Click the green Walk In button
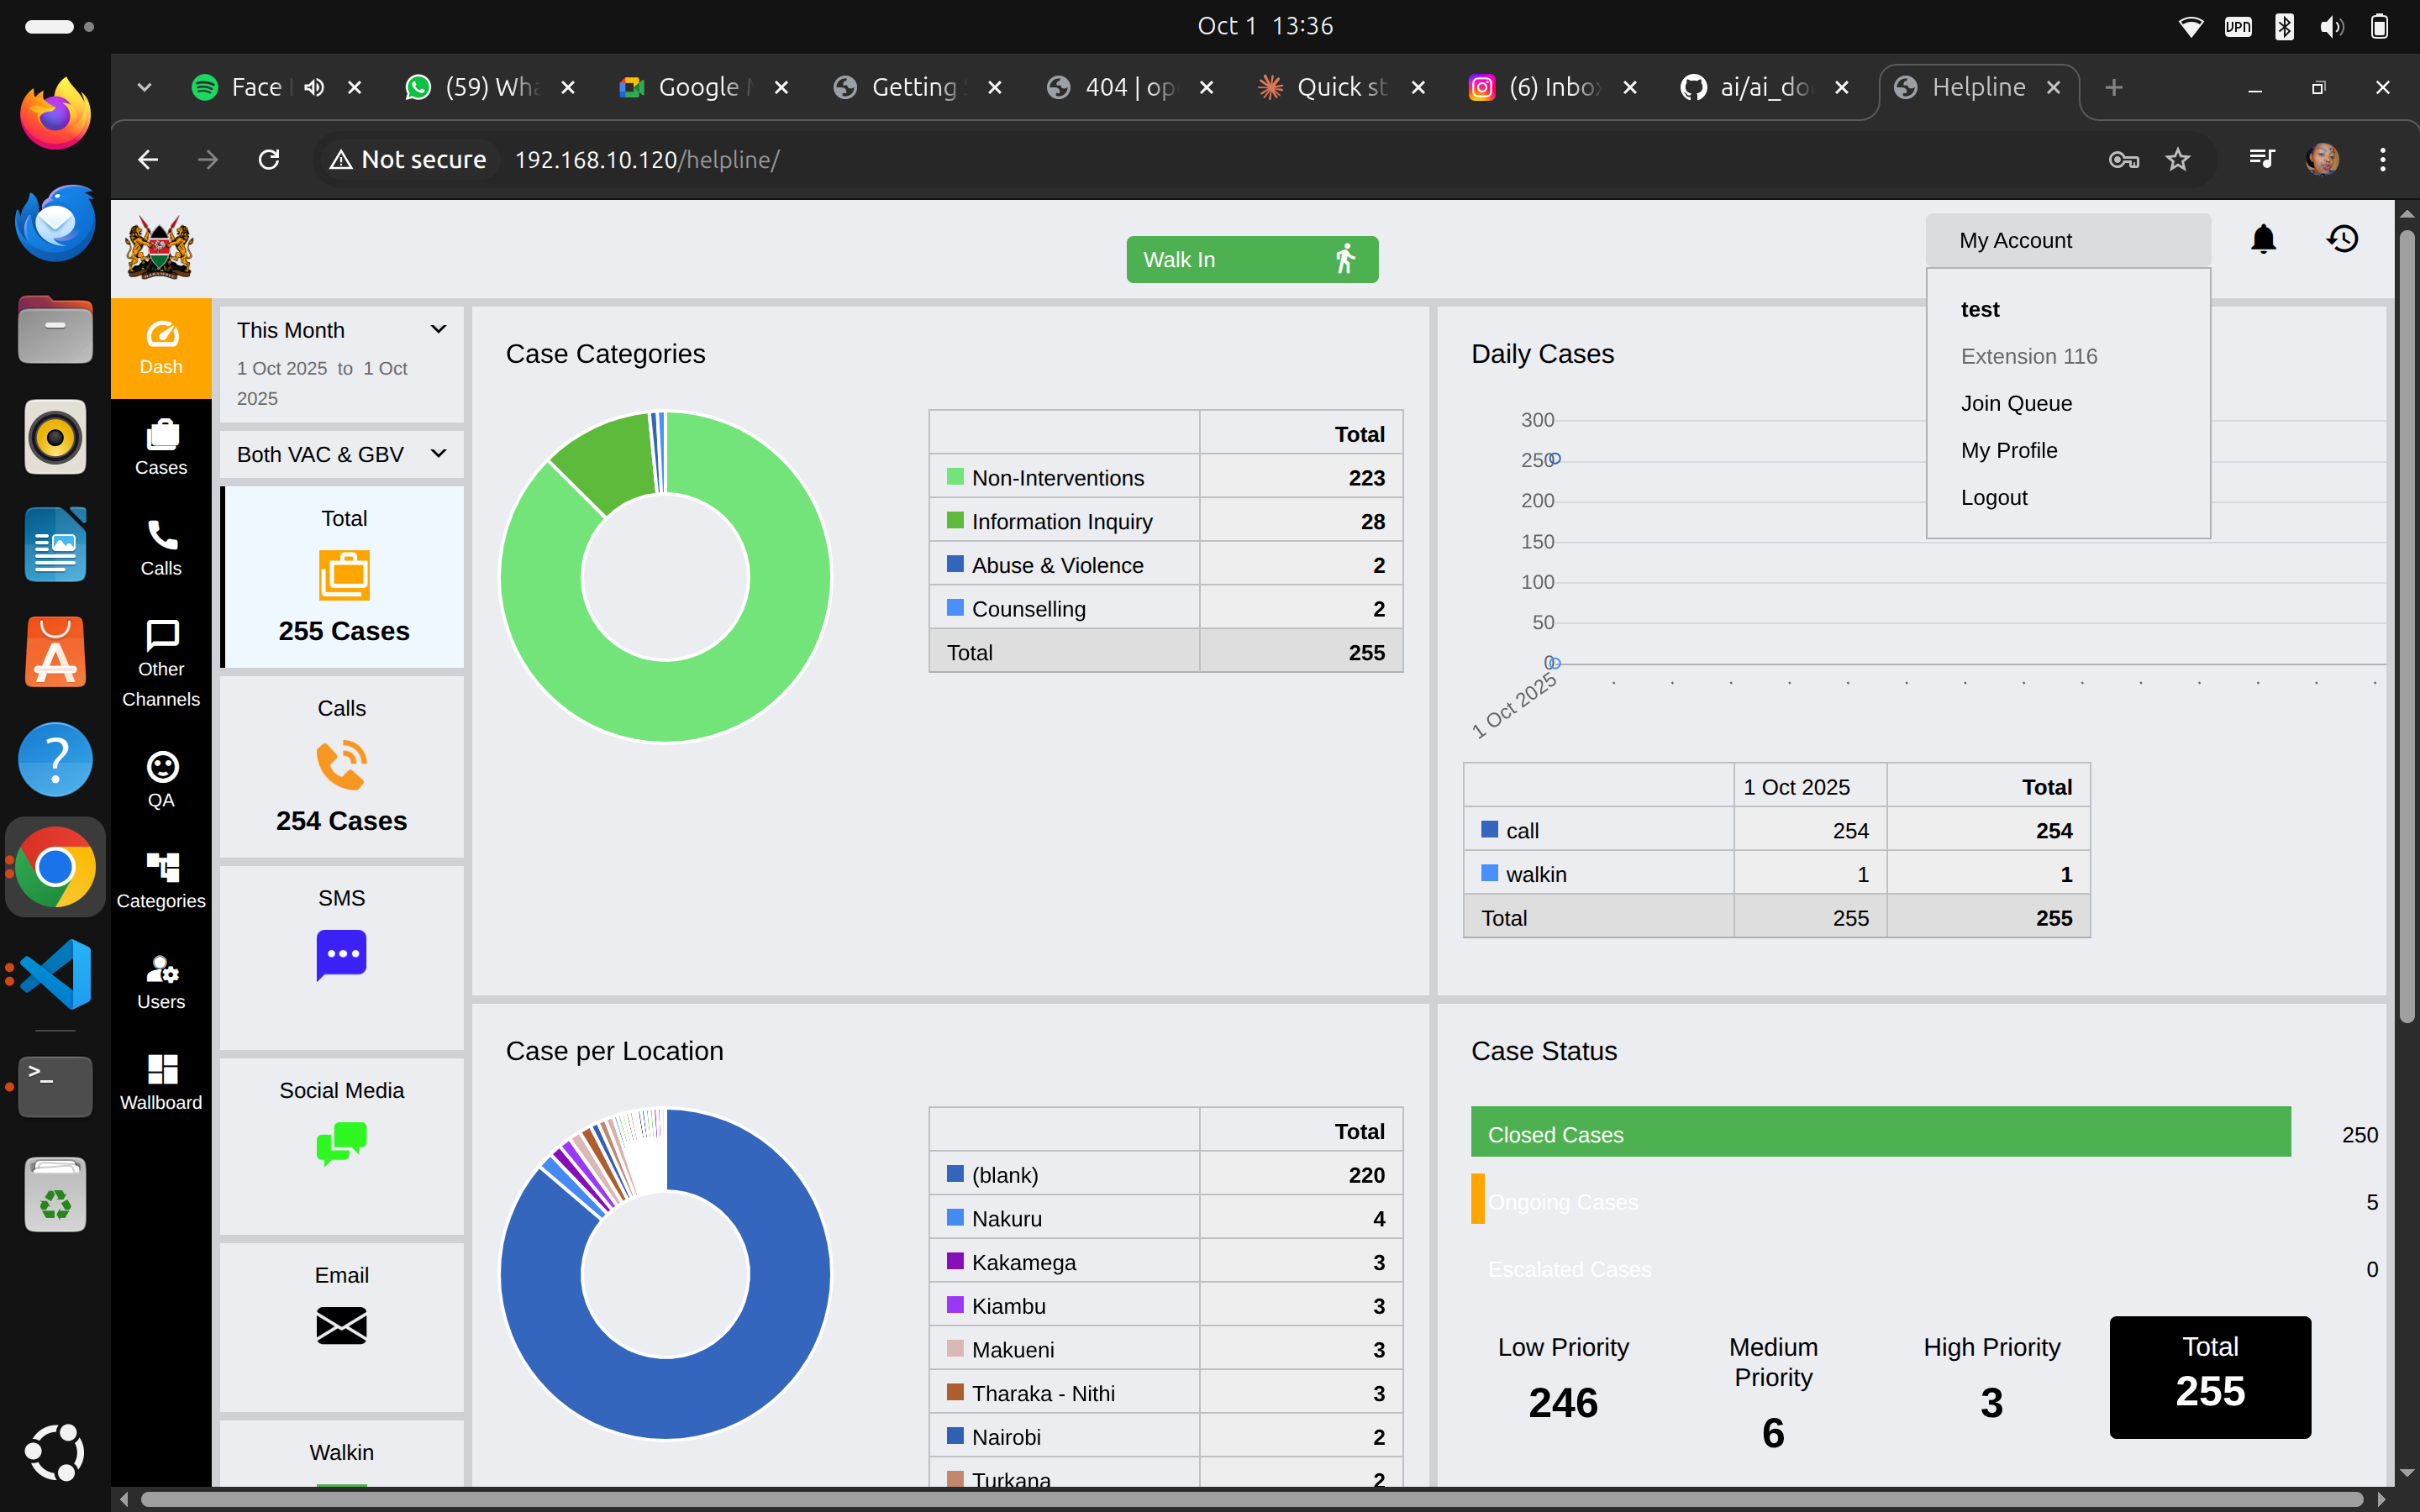The height and width of the screenshot is (1512, 2420). pos(1252,259)
